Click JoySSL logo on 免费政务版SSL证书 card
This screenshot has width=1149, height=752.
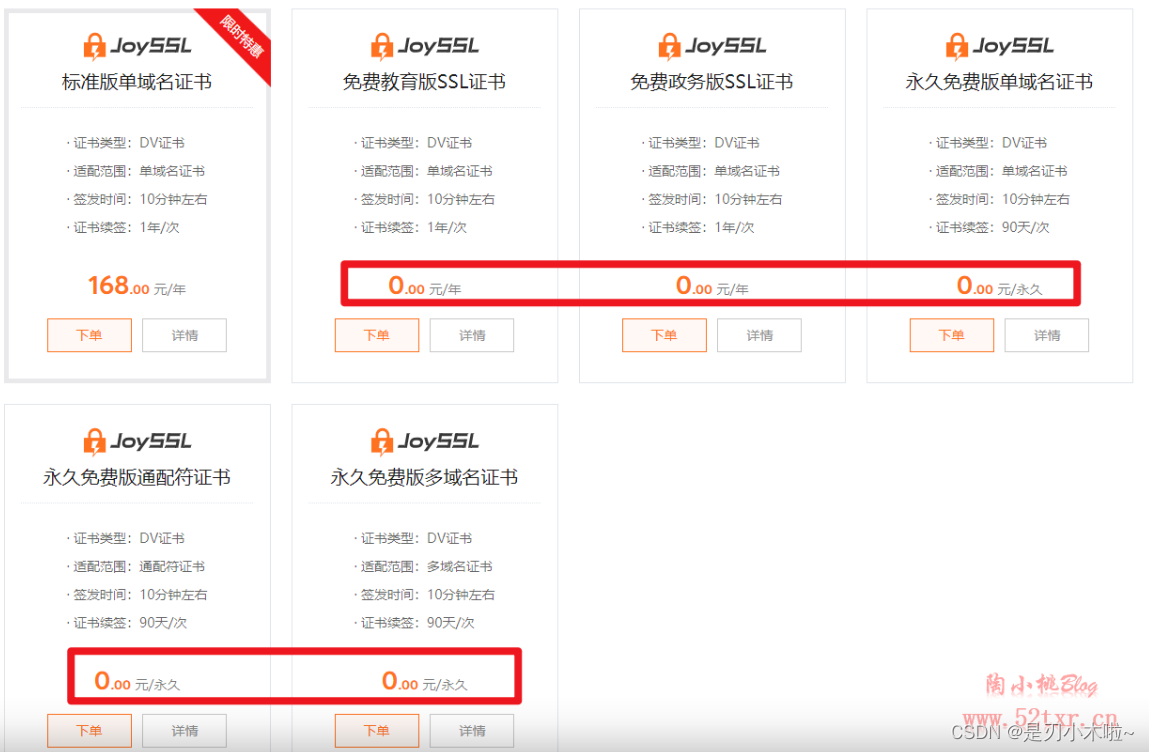tap(712, 46)
